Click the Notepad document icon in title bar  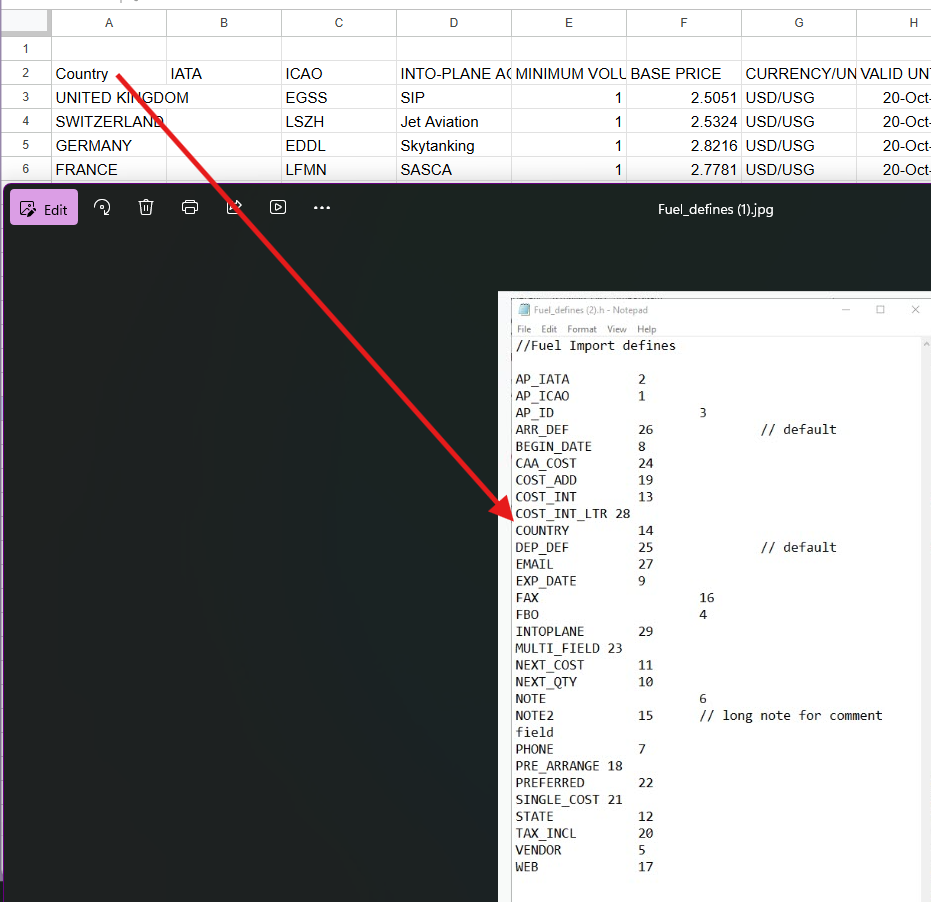tap(524, 310)
